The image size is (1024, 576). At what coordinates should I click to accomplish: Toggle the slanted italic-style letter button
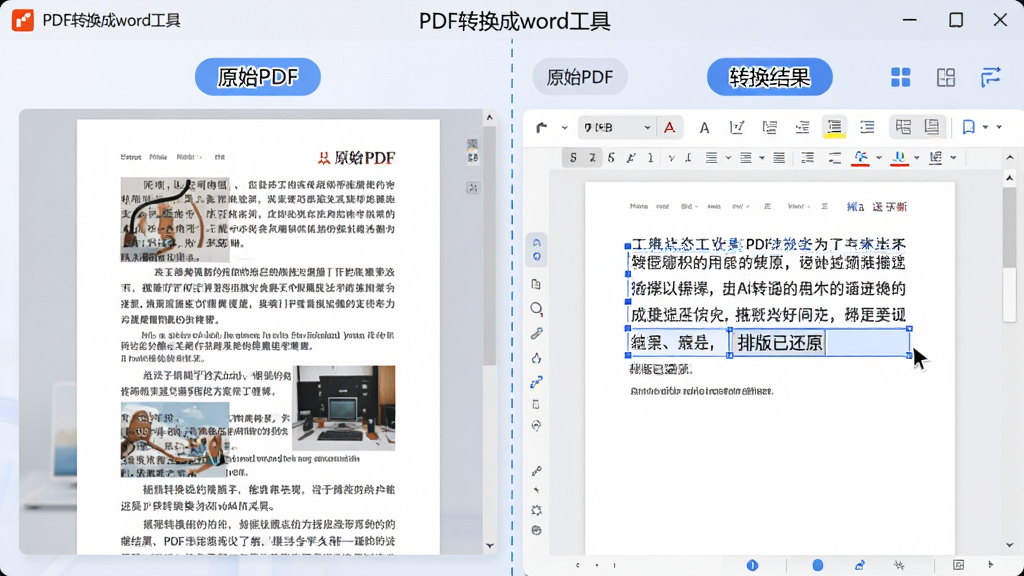coord(631,157)
